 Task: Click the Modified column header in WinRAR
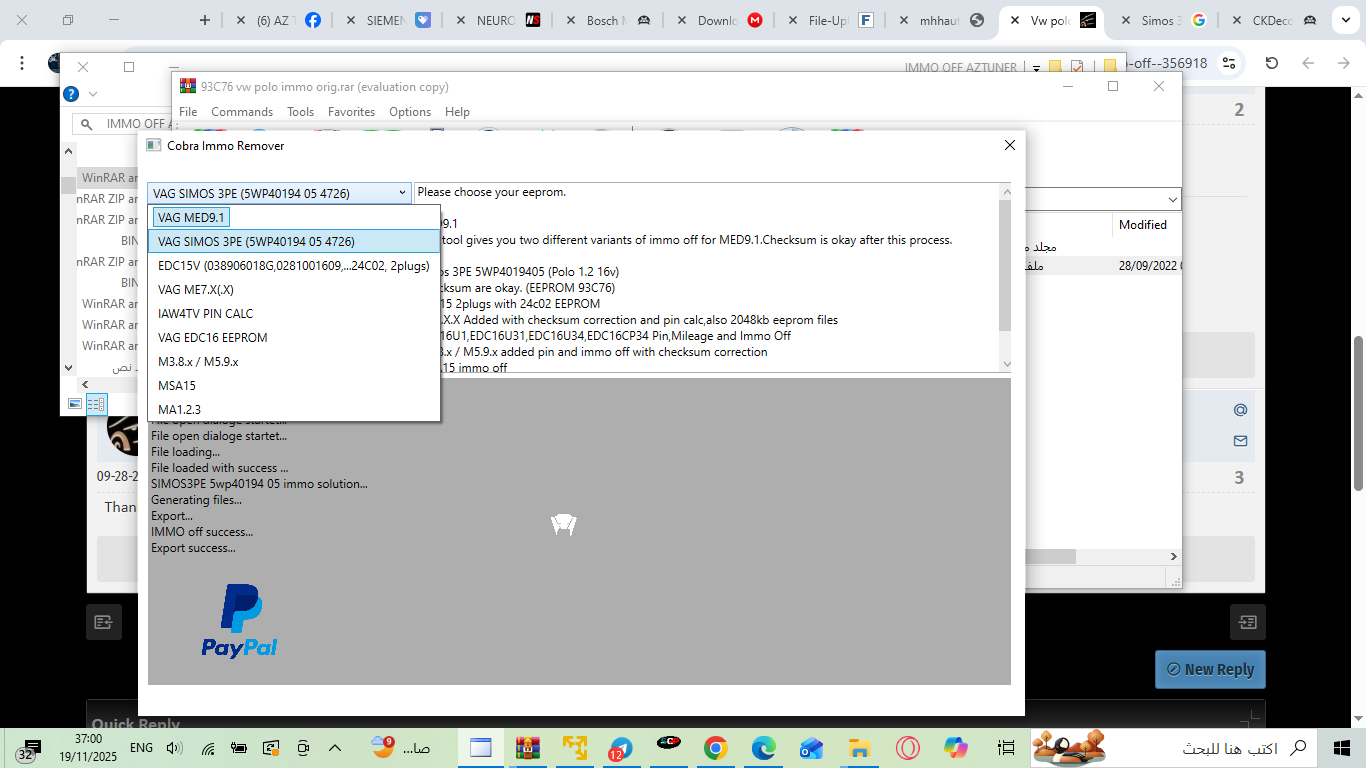1143,225
